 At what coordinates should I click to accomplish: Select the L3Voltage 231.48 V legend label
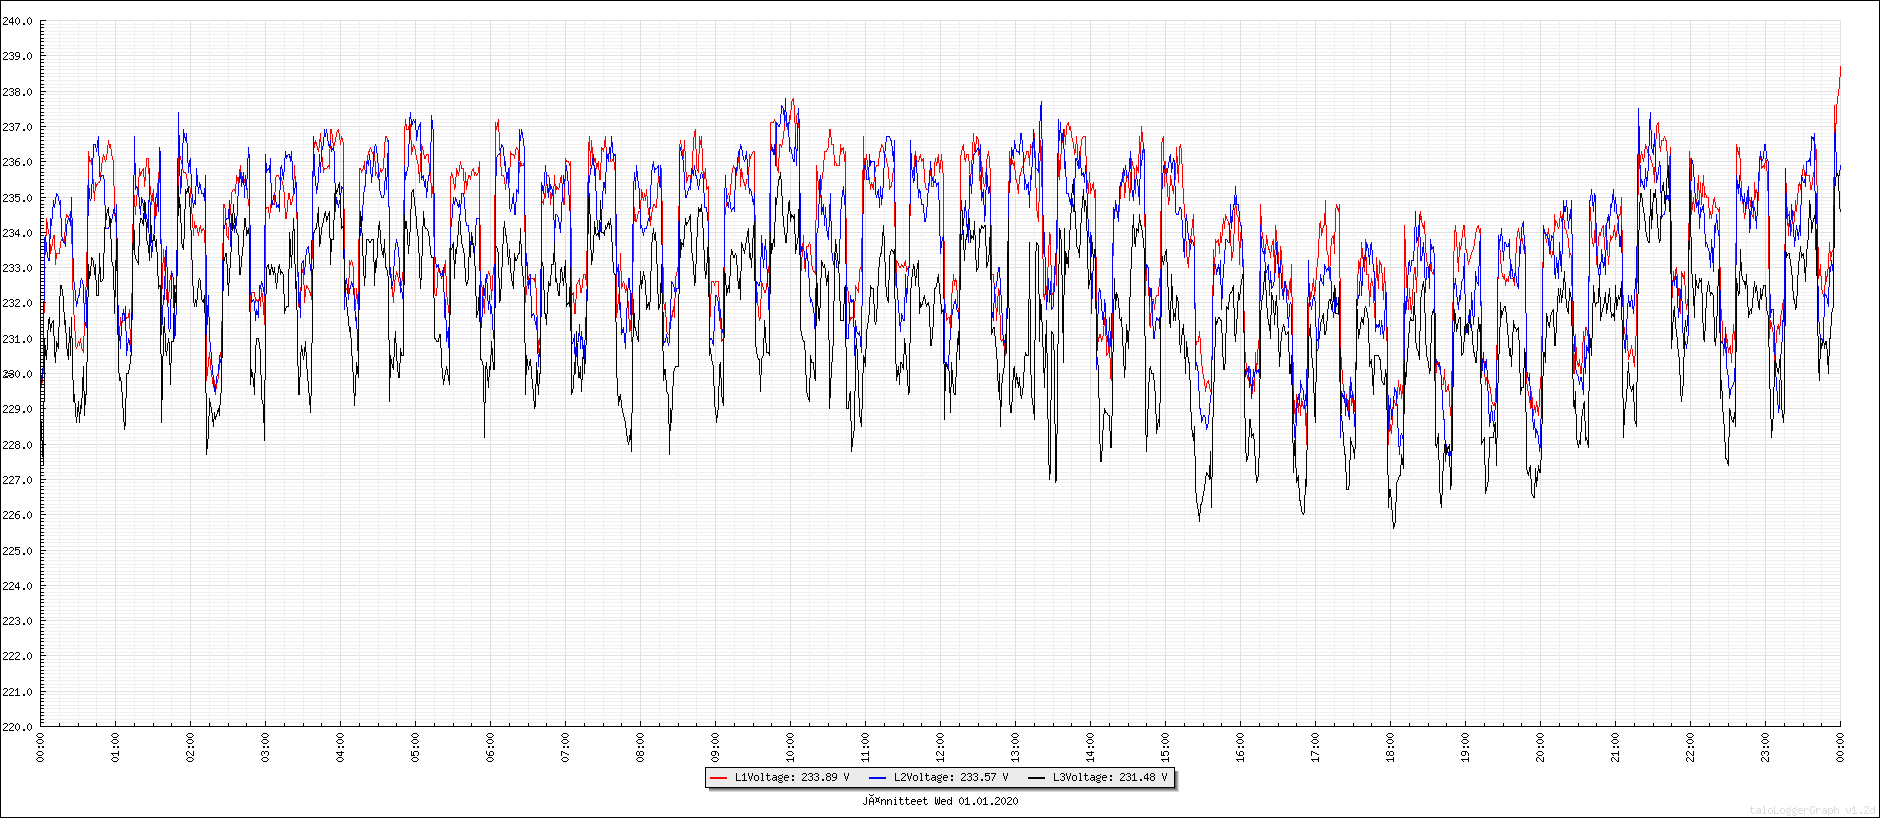pos(1109,777)
